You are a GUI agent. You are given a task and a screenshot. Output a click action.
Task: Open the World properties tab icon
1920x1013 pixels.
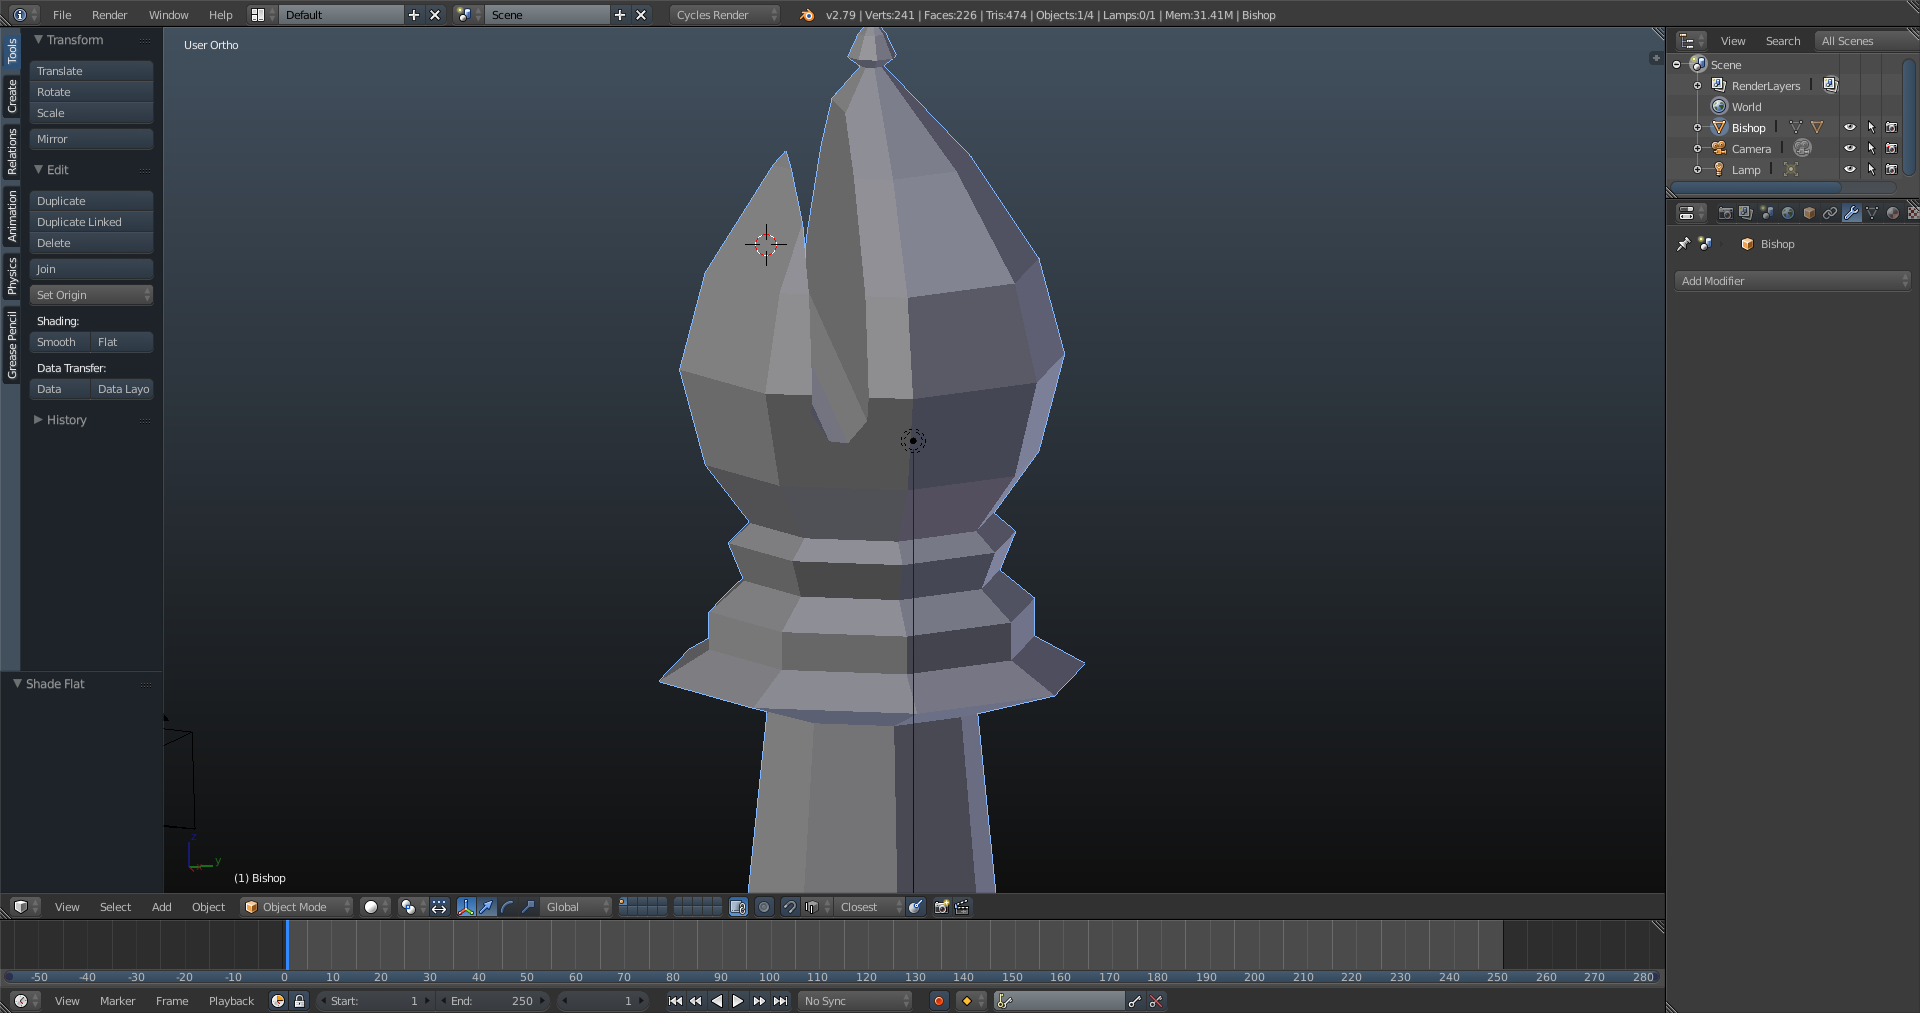pyautogui.click(x=1788, y=213)
